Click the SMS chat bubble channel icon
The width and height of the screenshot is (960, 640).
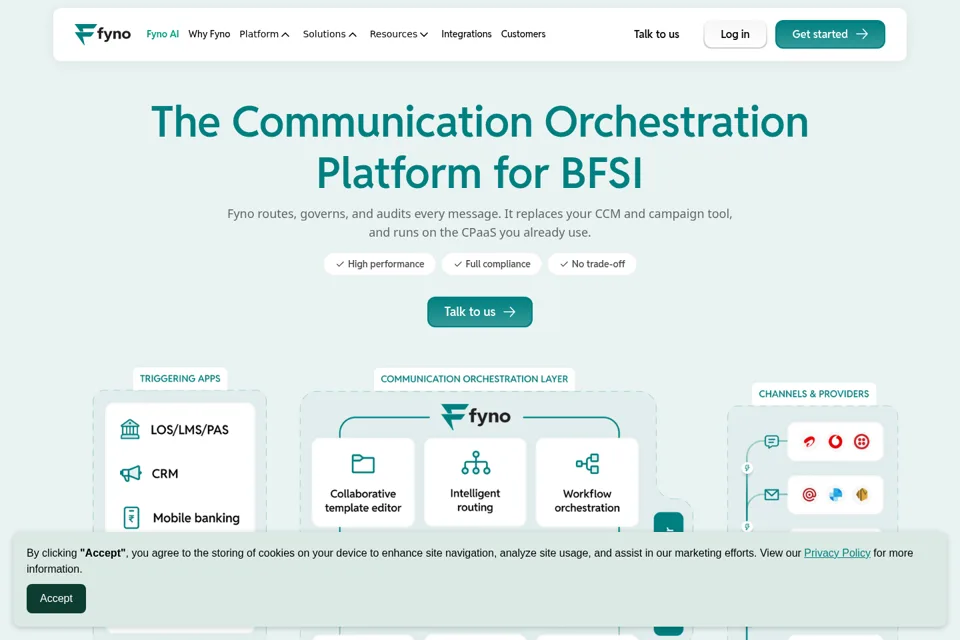pos(771,441)
